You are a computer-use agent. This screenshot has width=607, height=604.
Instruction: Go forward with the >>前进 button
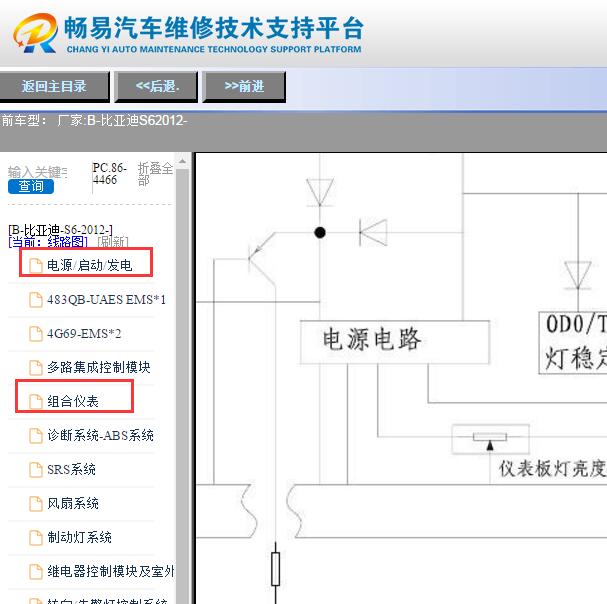pos(244,86)
